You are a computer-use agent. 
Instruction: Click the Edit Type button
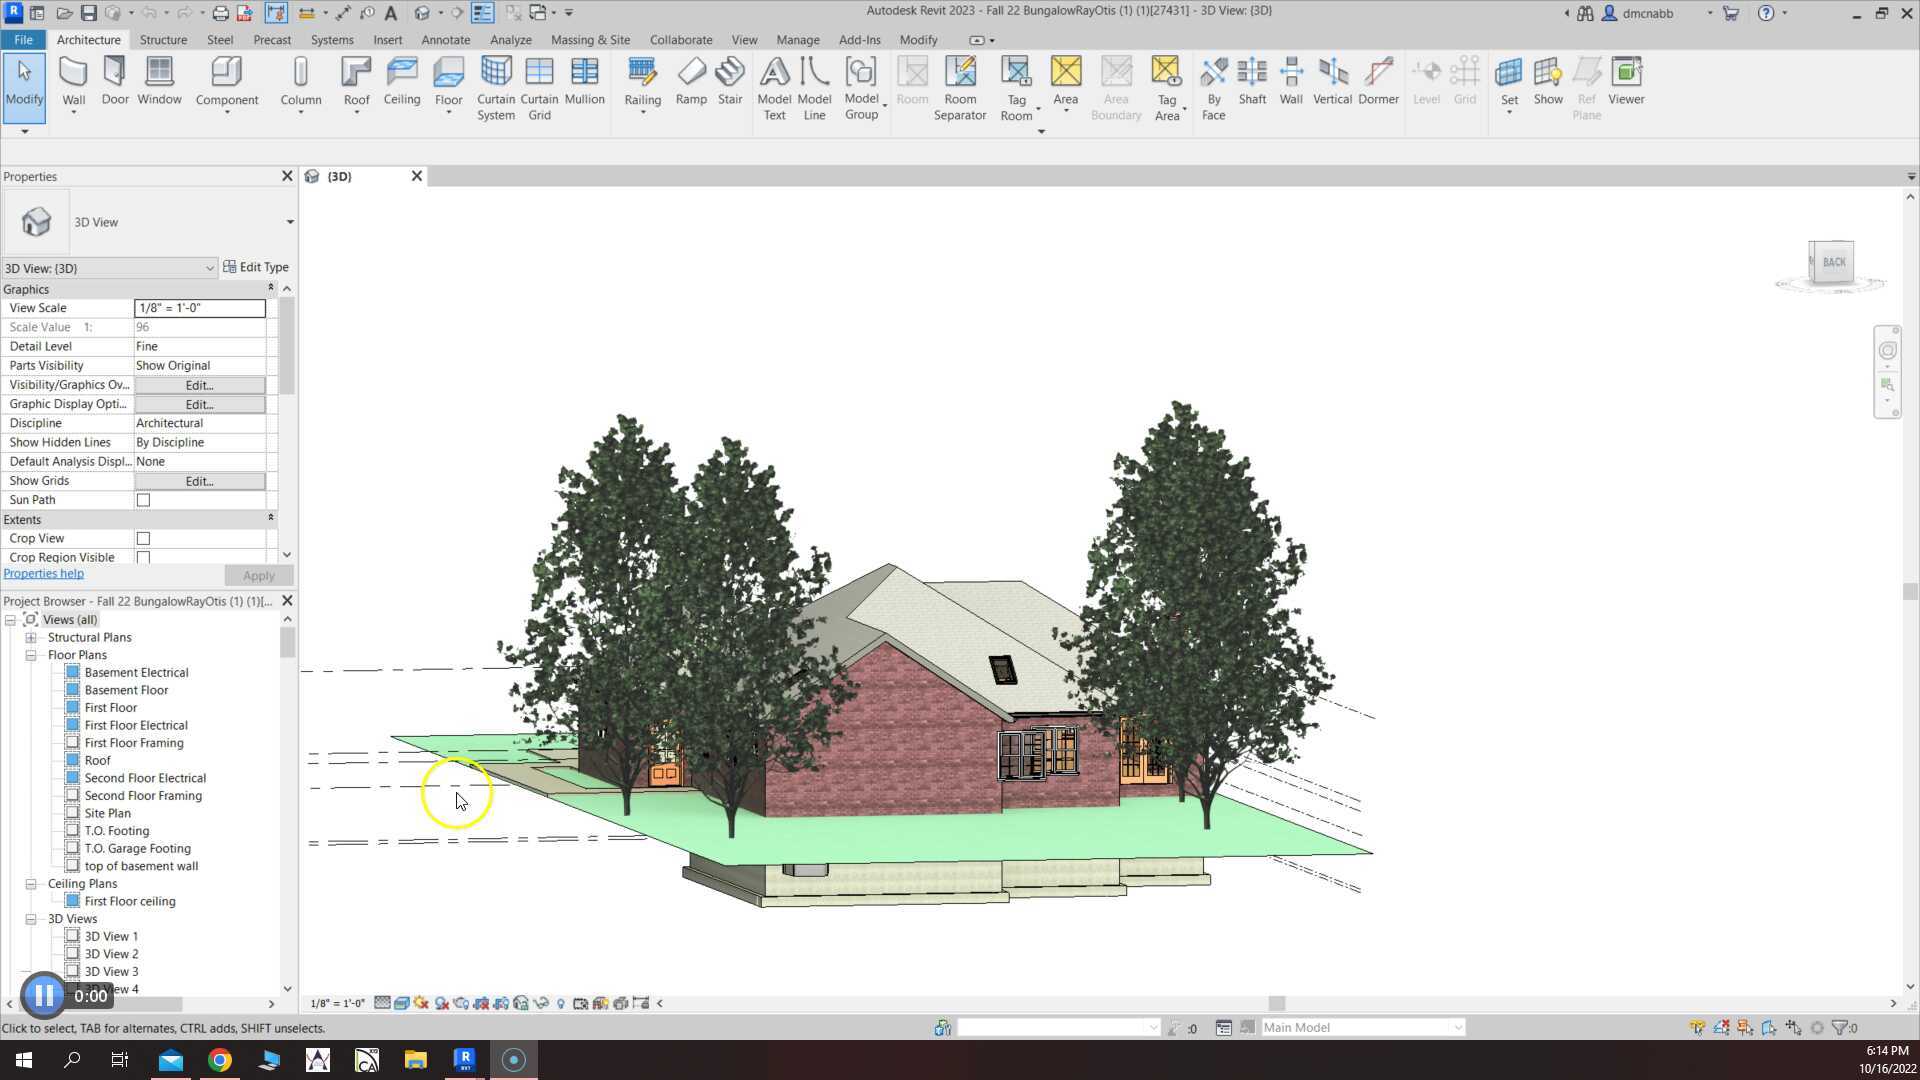[256, 267]
